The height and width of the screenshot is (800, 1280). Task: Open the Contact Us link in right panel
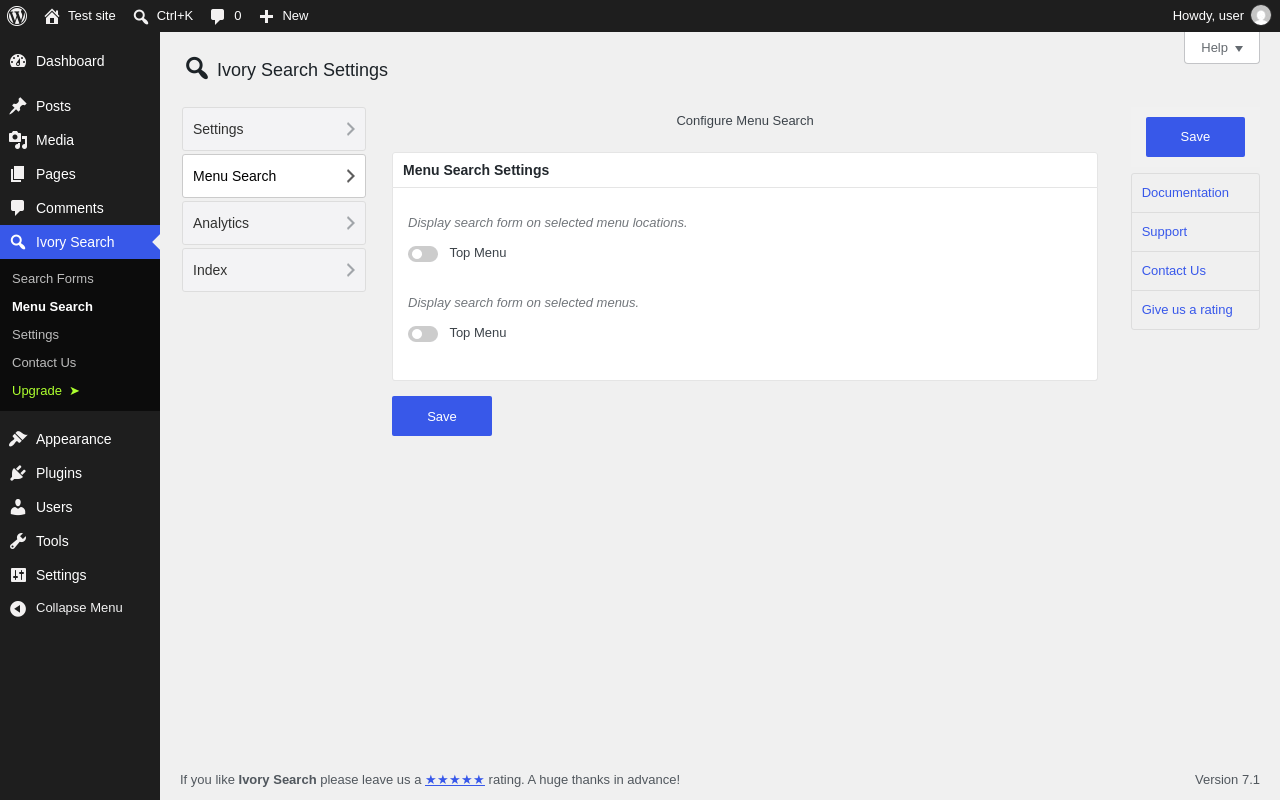pos(1174,271)
